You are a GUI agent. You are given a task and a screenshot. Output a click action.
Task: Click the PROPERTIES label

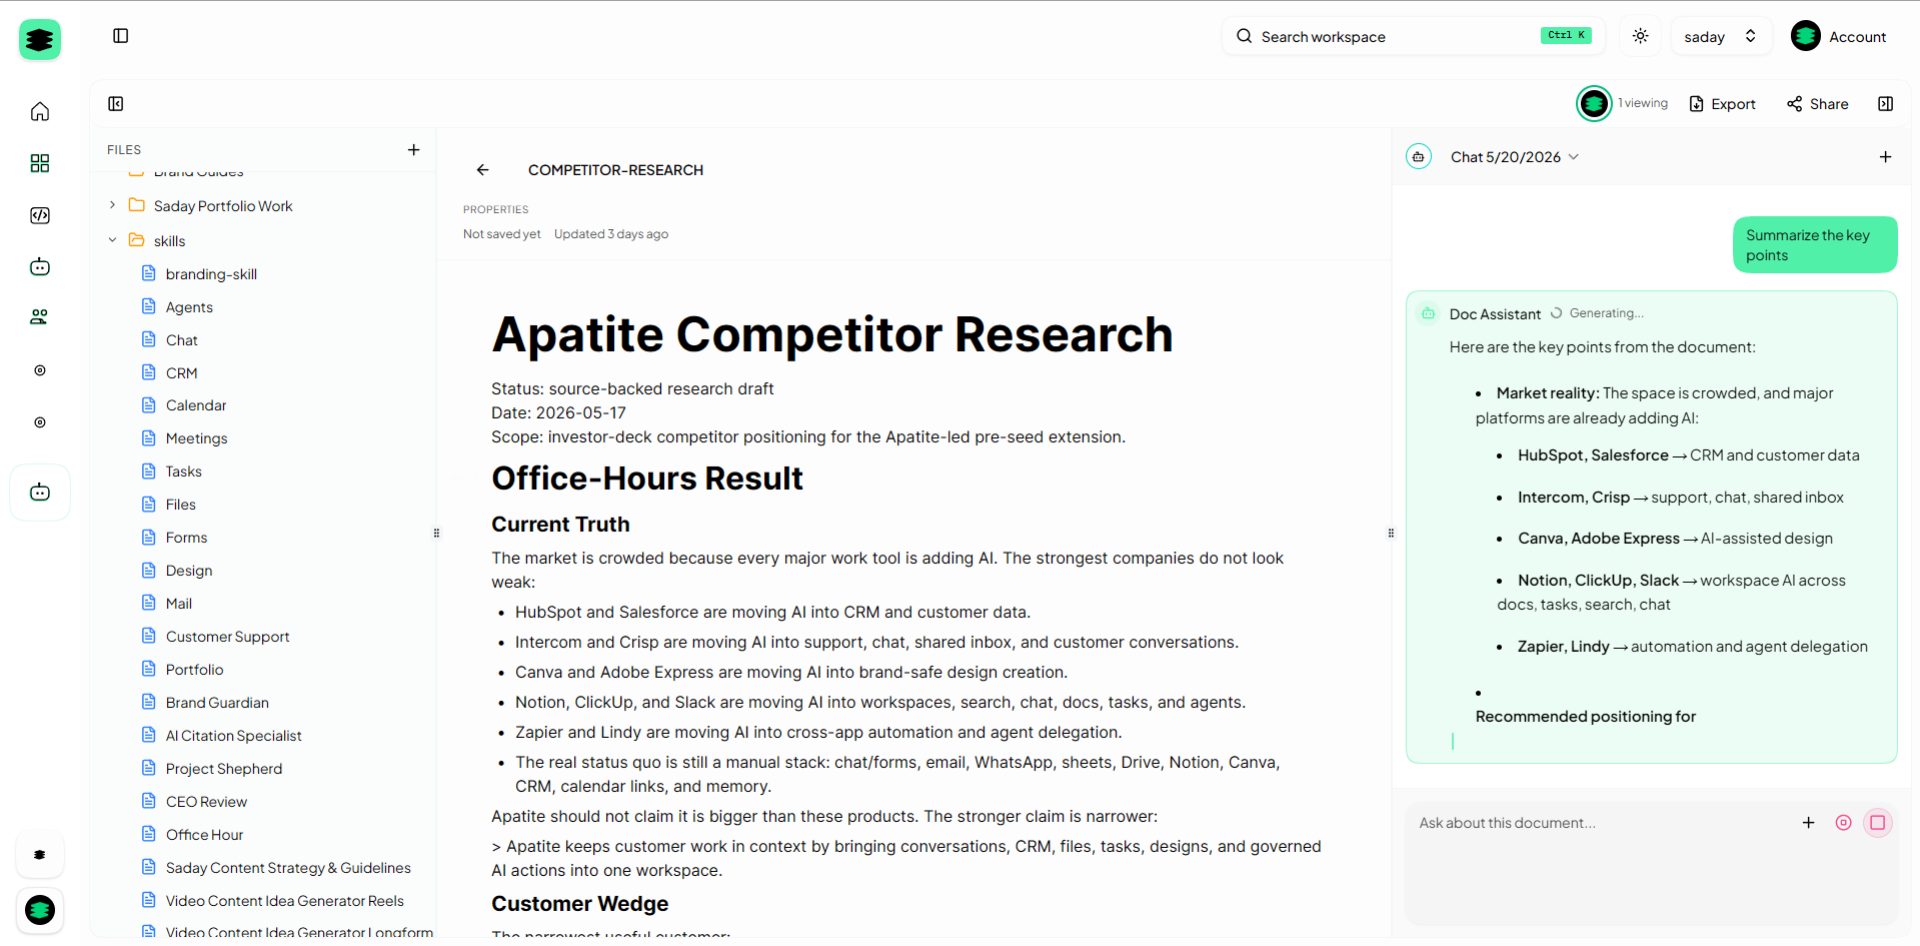tap(496, 210)
